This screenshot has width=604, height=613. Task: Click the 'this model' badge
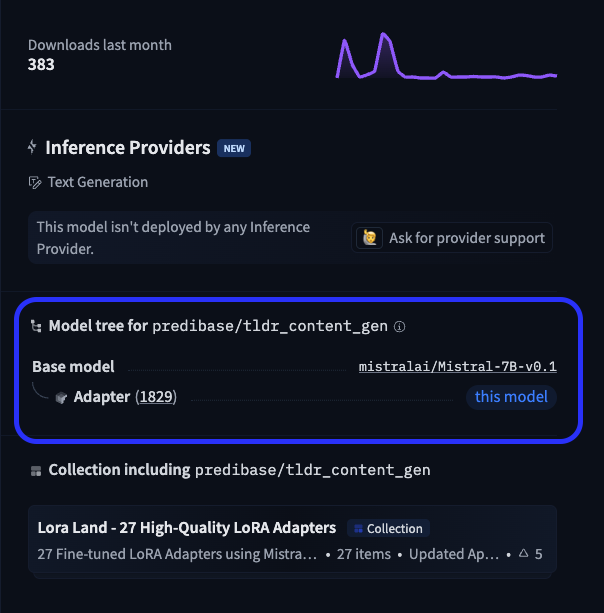point(511,397)
